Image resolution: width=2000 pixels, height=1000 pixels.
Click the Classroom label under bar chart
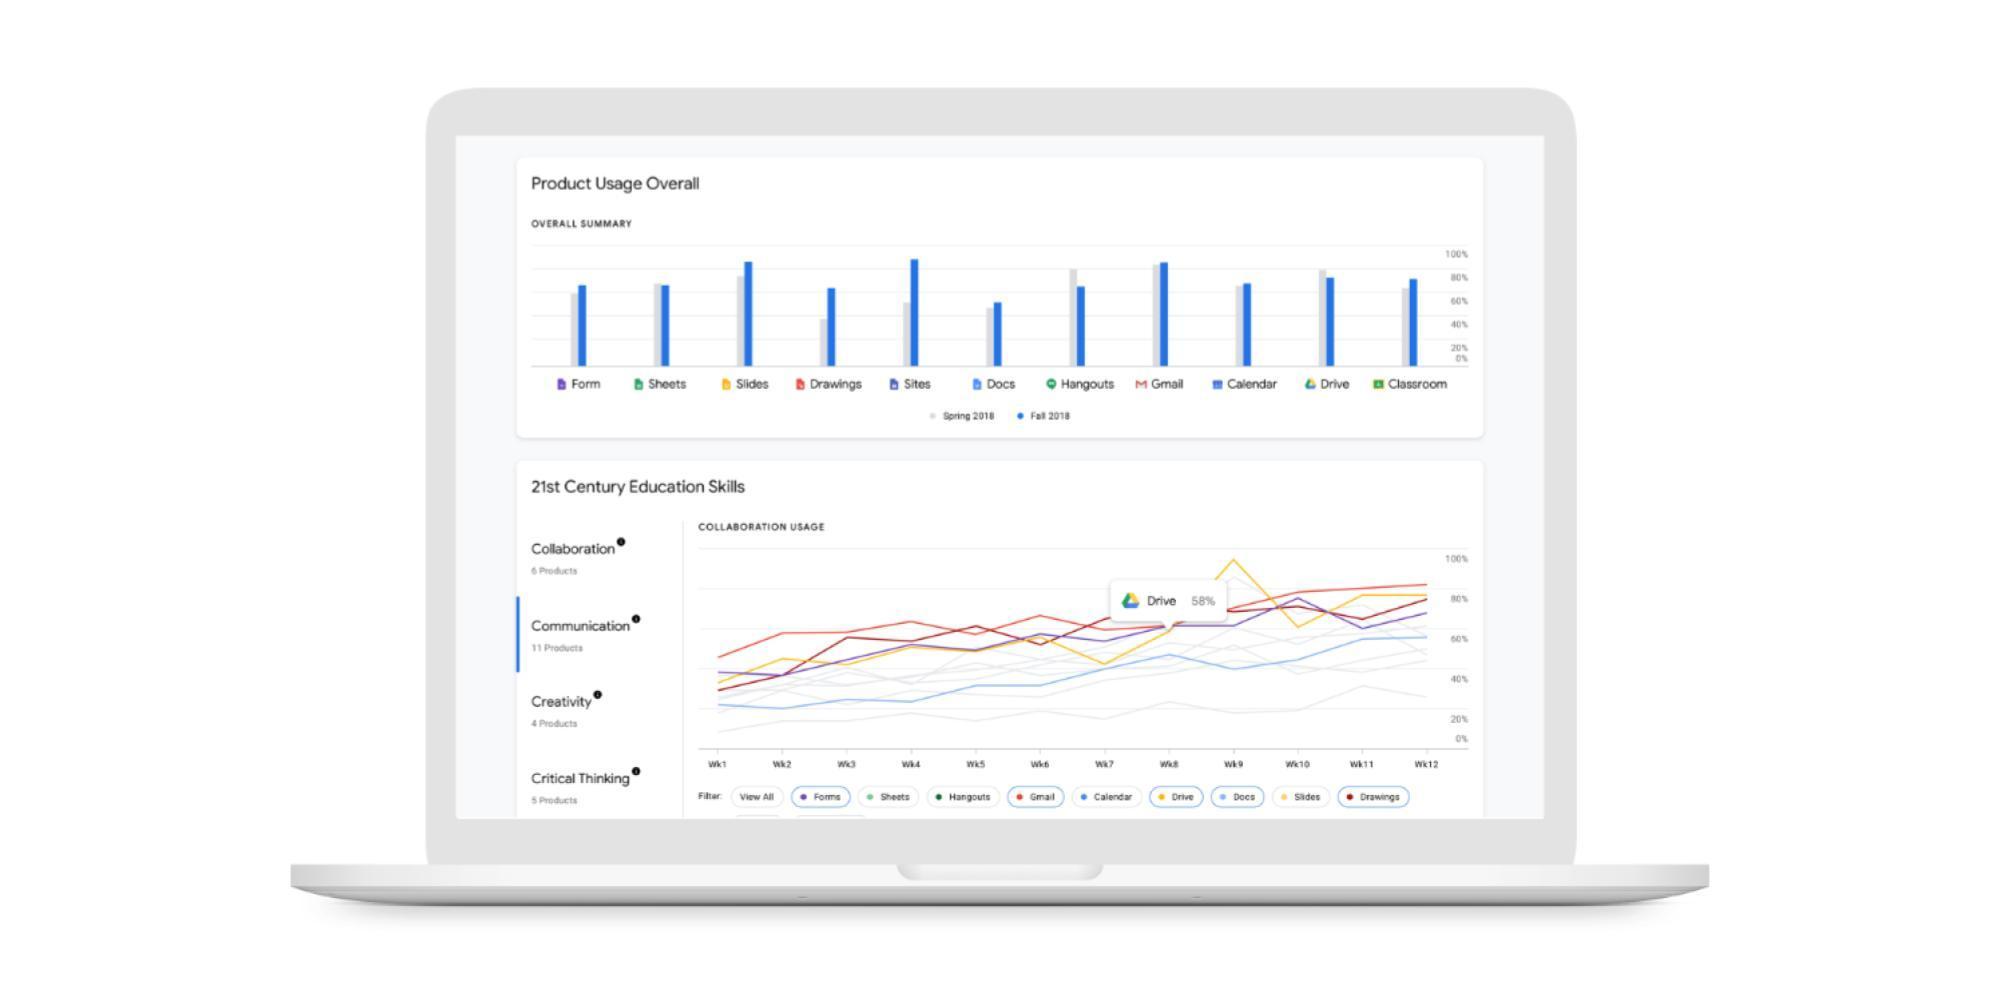coord(1417,384)
